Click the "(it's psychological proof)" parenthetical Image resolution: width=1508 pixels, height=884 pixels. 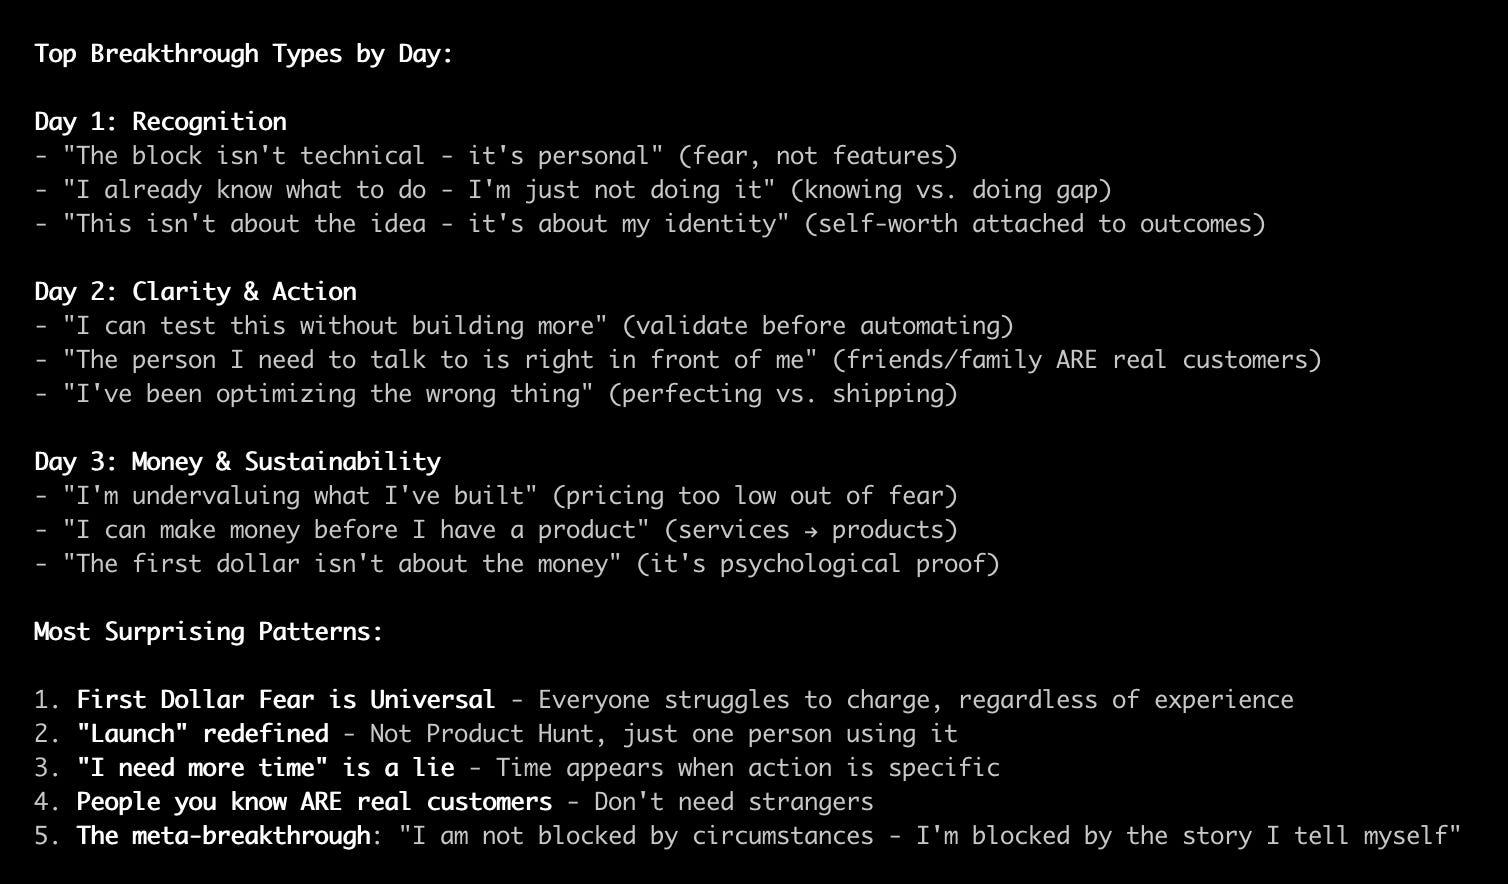819,564
